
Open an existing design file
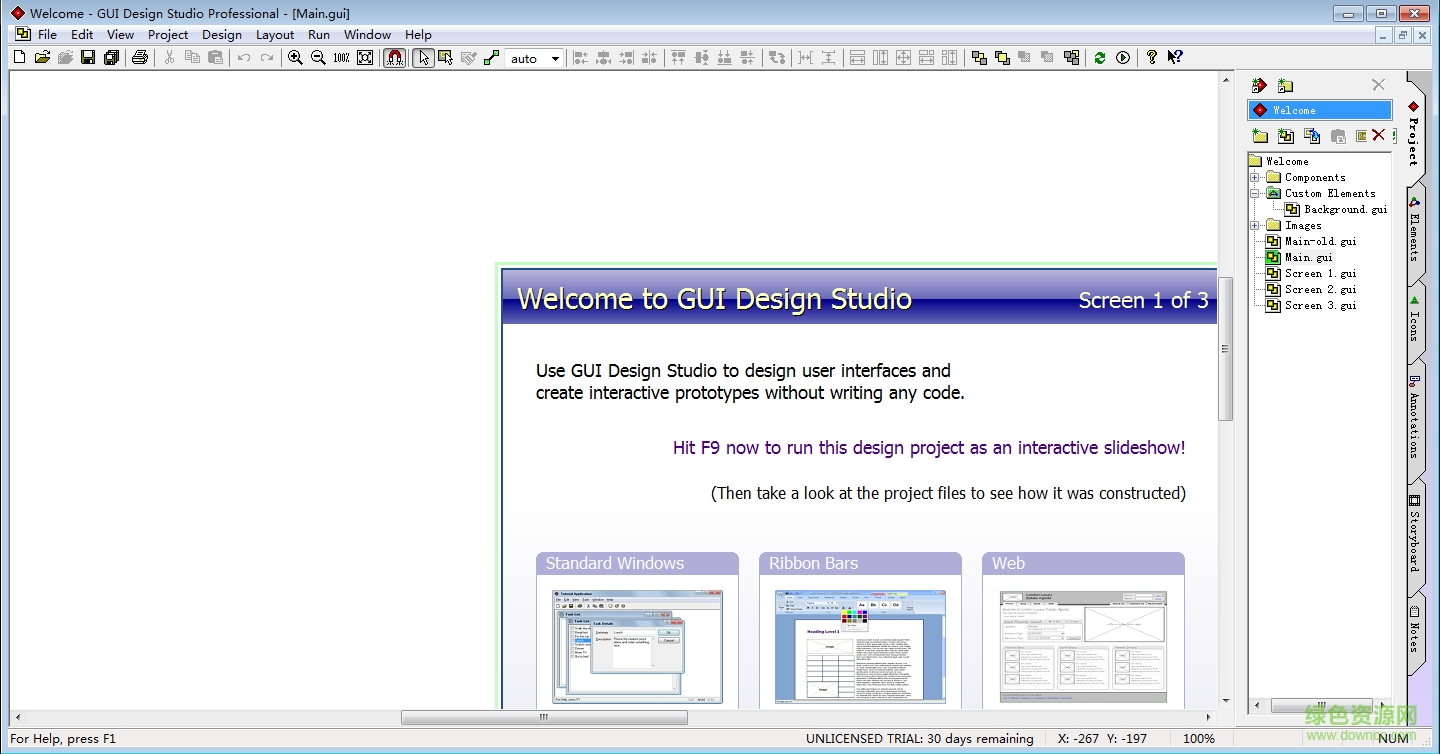[42, 57]
